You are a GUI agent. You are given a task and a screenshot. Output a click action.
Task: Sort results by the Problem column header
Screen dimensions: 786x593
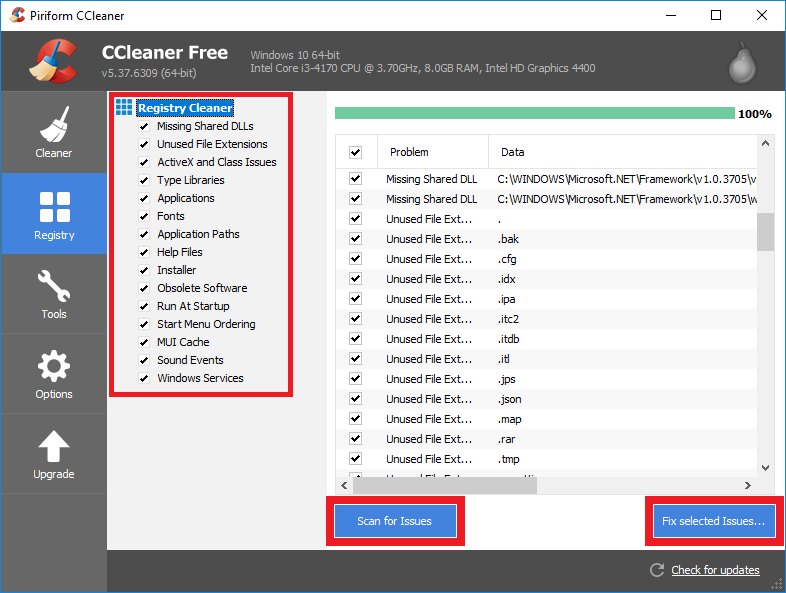coord(432,153)
